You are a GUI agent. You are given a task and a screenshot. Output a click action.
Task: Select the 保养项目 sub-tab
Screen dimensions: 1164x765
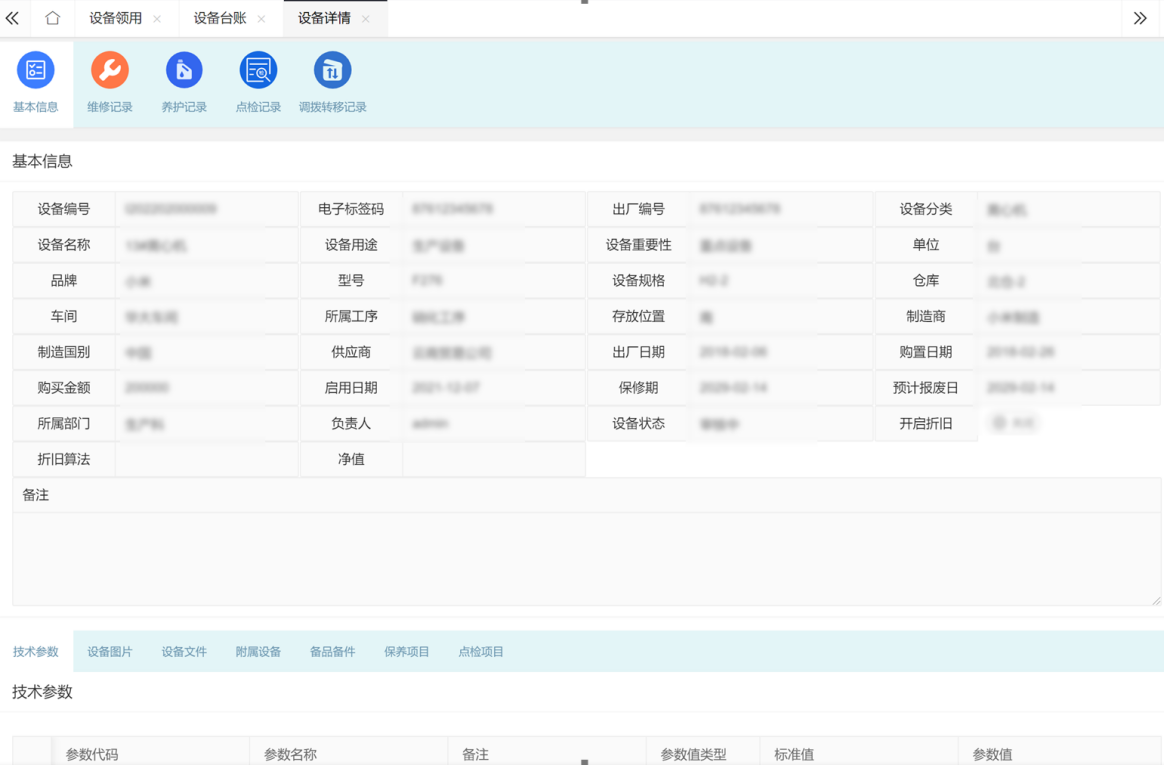coord(406,652)
